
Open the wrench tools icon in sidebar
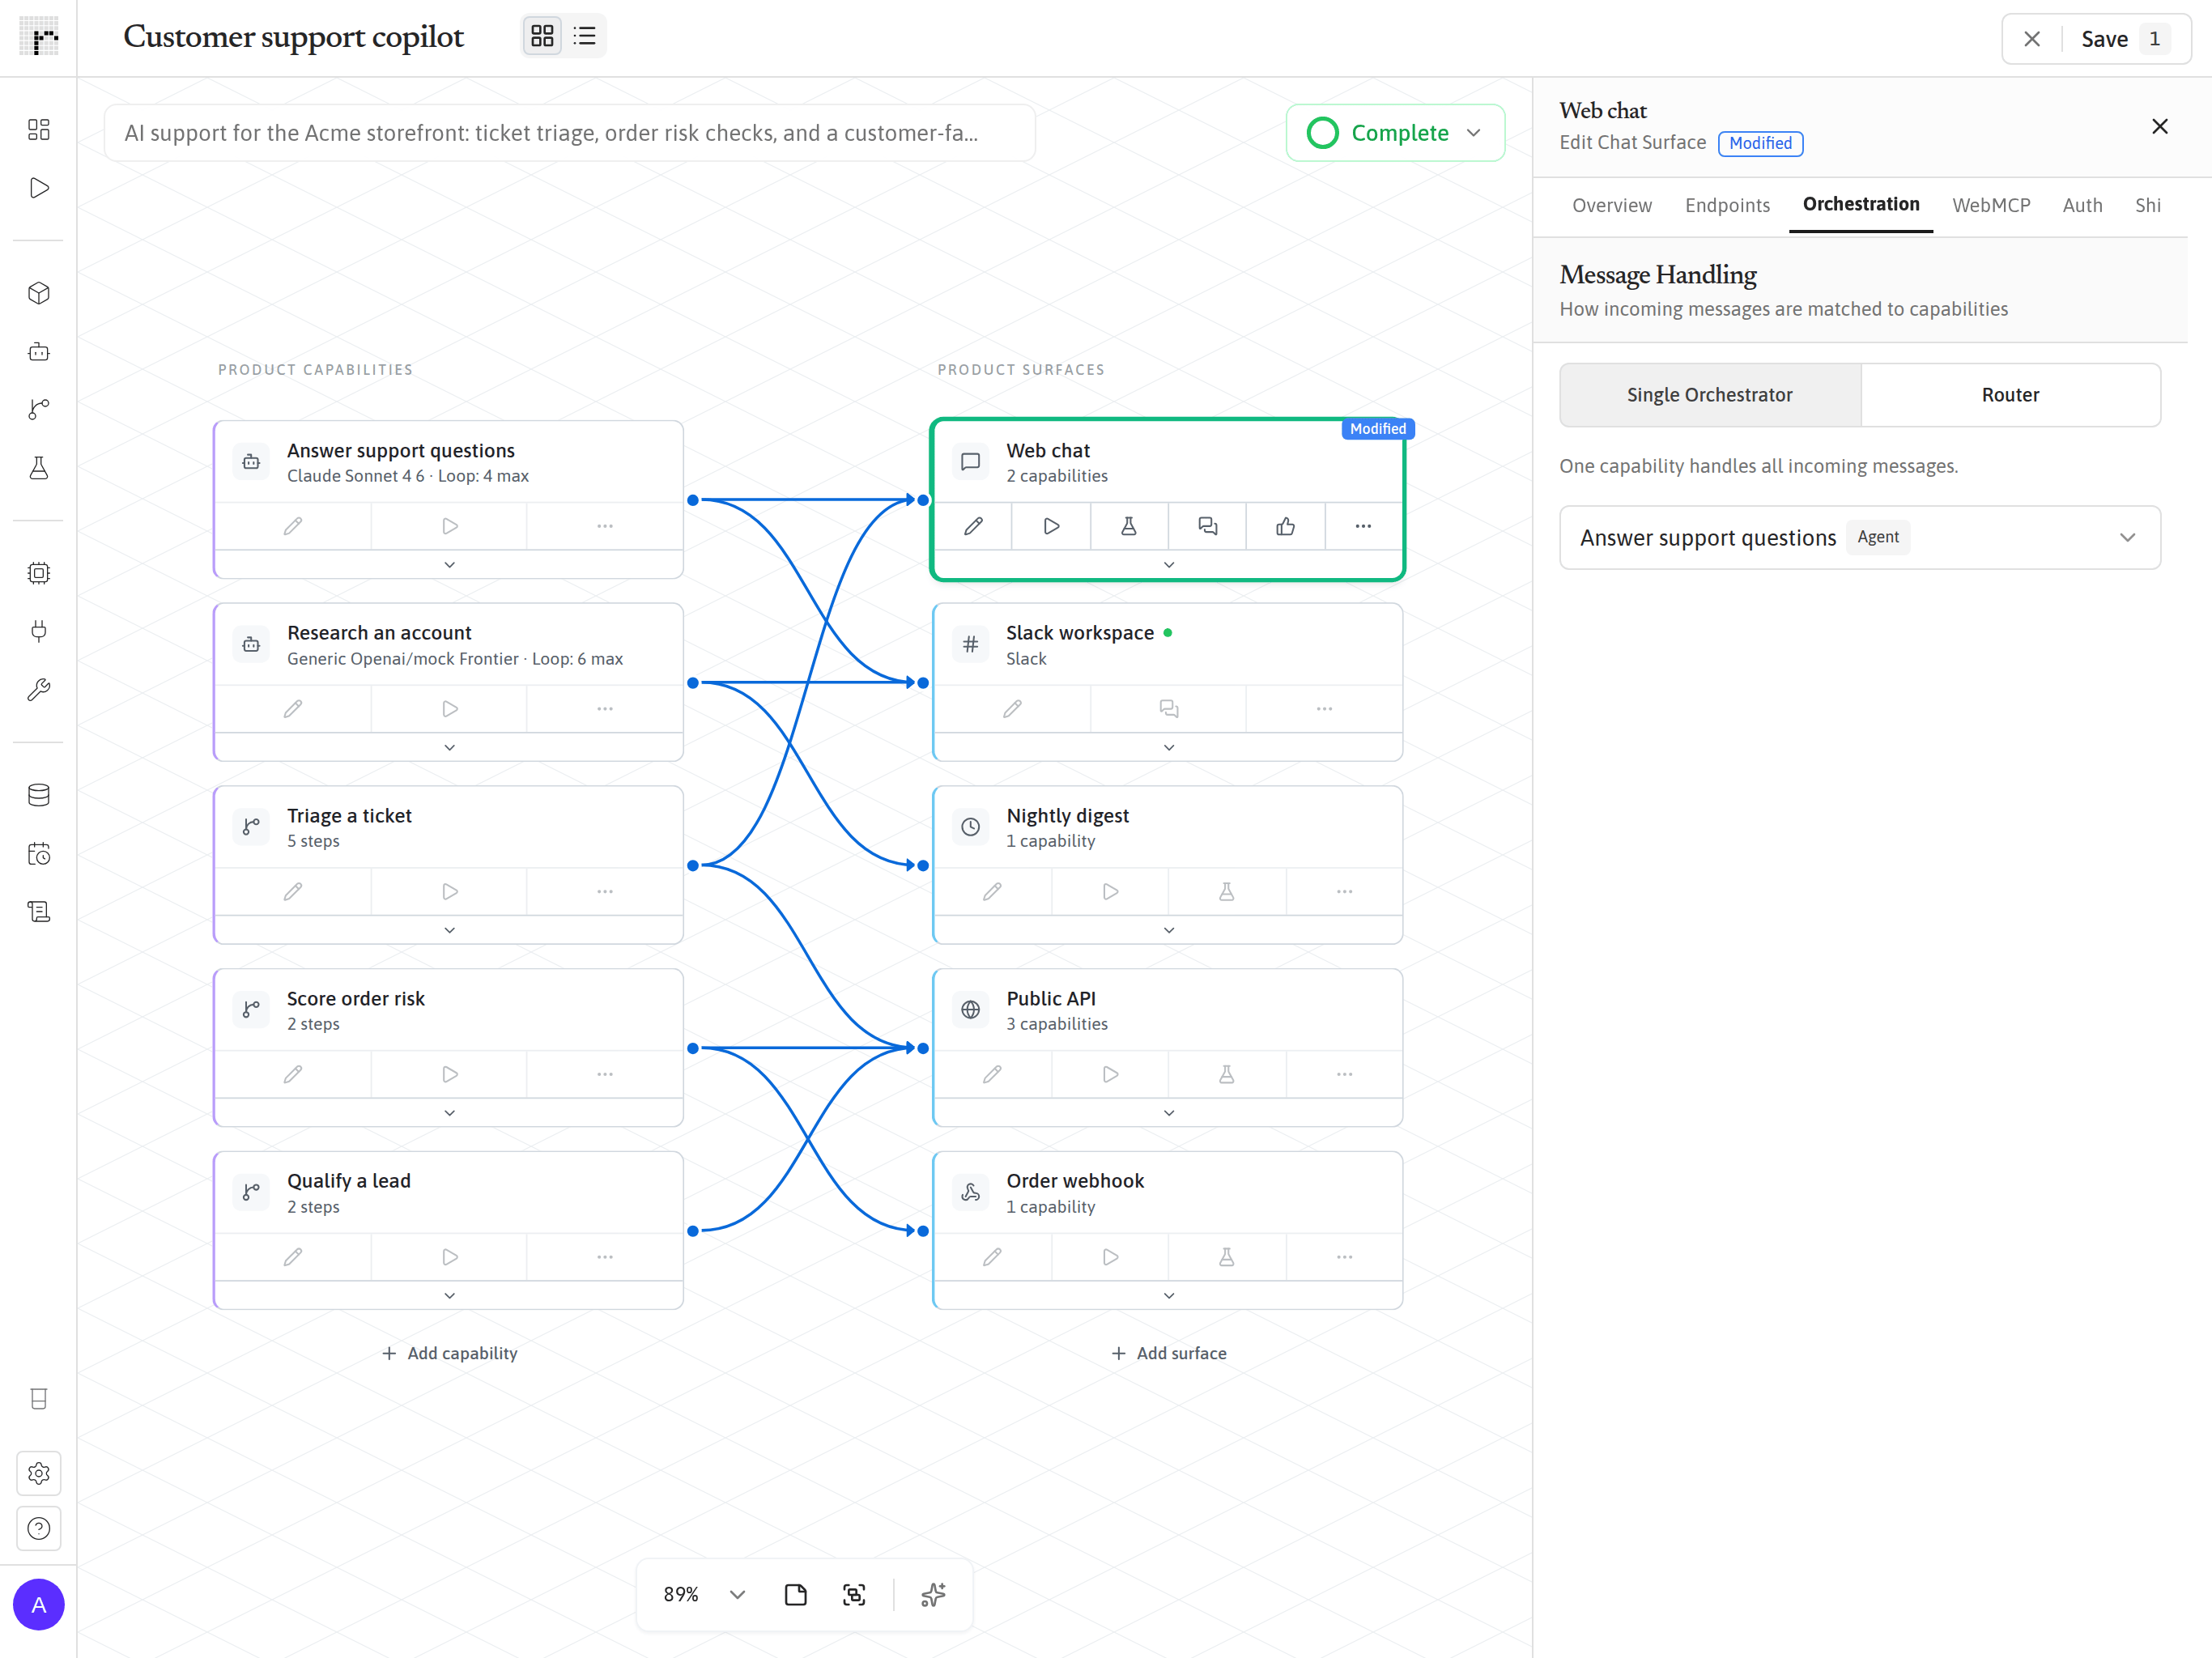pyautogui.click(x=39, y=690)
